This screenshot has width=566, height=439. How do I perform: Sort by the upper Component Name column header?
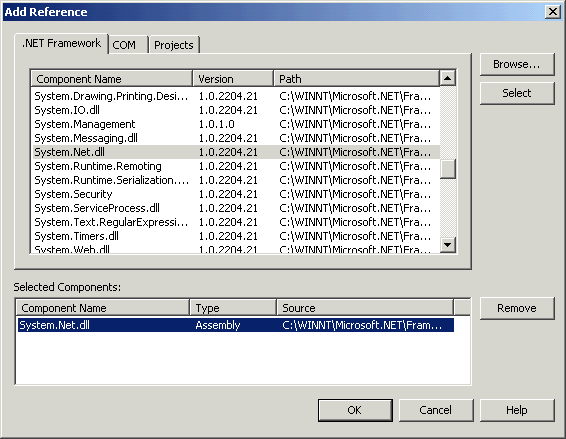pos(112,79)
